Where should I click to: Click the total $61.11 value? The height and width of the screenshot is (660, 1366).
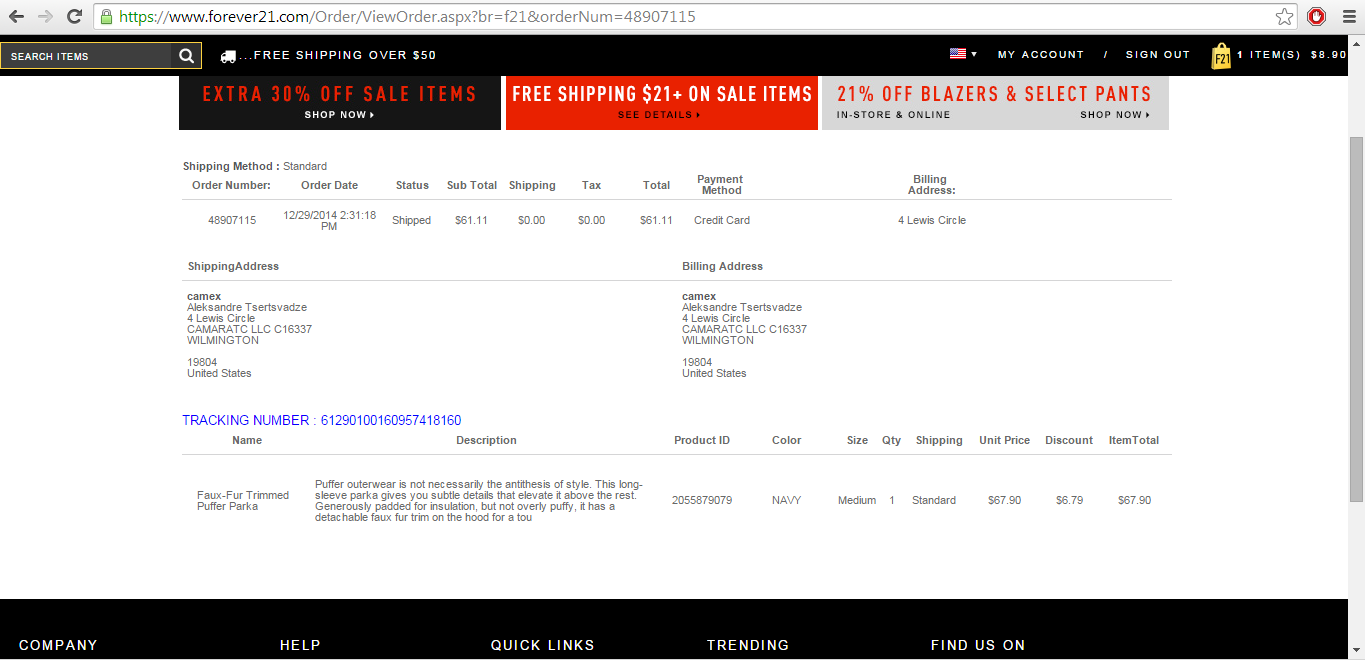point(656,220)
